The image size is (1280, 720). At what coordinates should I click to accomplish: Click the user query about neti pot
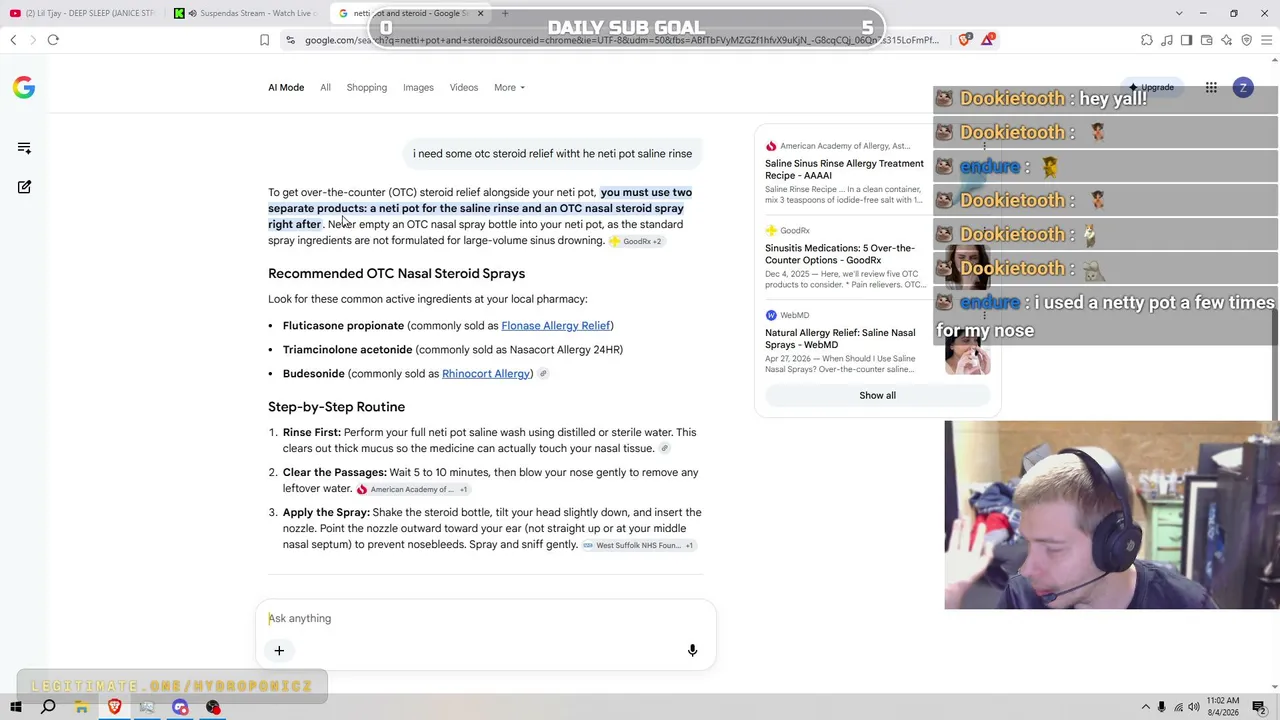tap(552, 154)
